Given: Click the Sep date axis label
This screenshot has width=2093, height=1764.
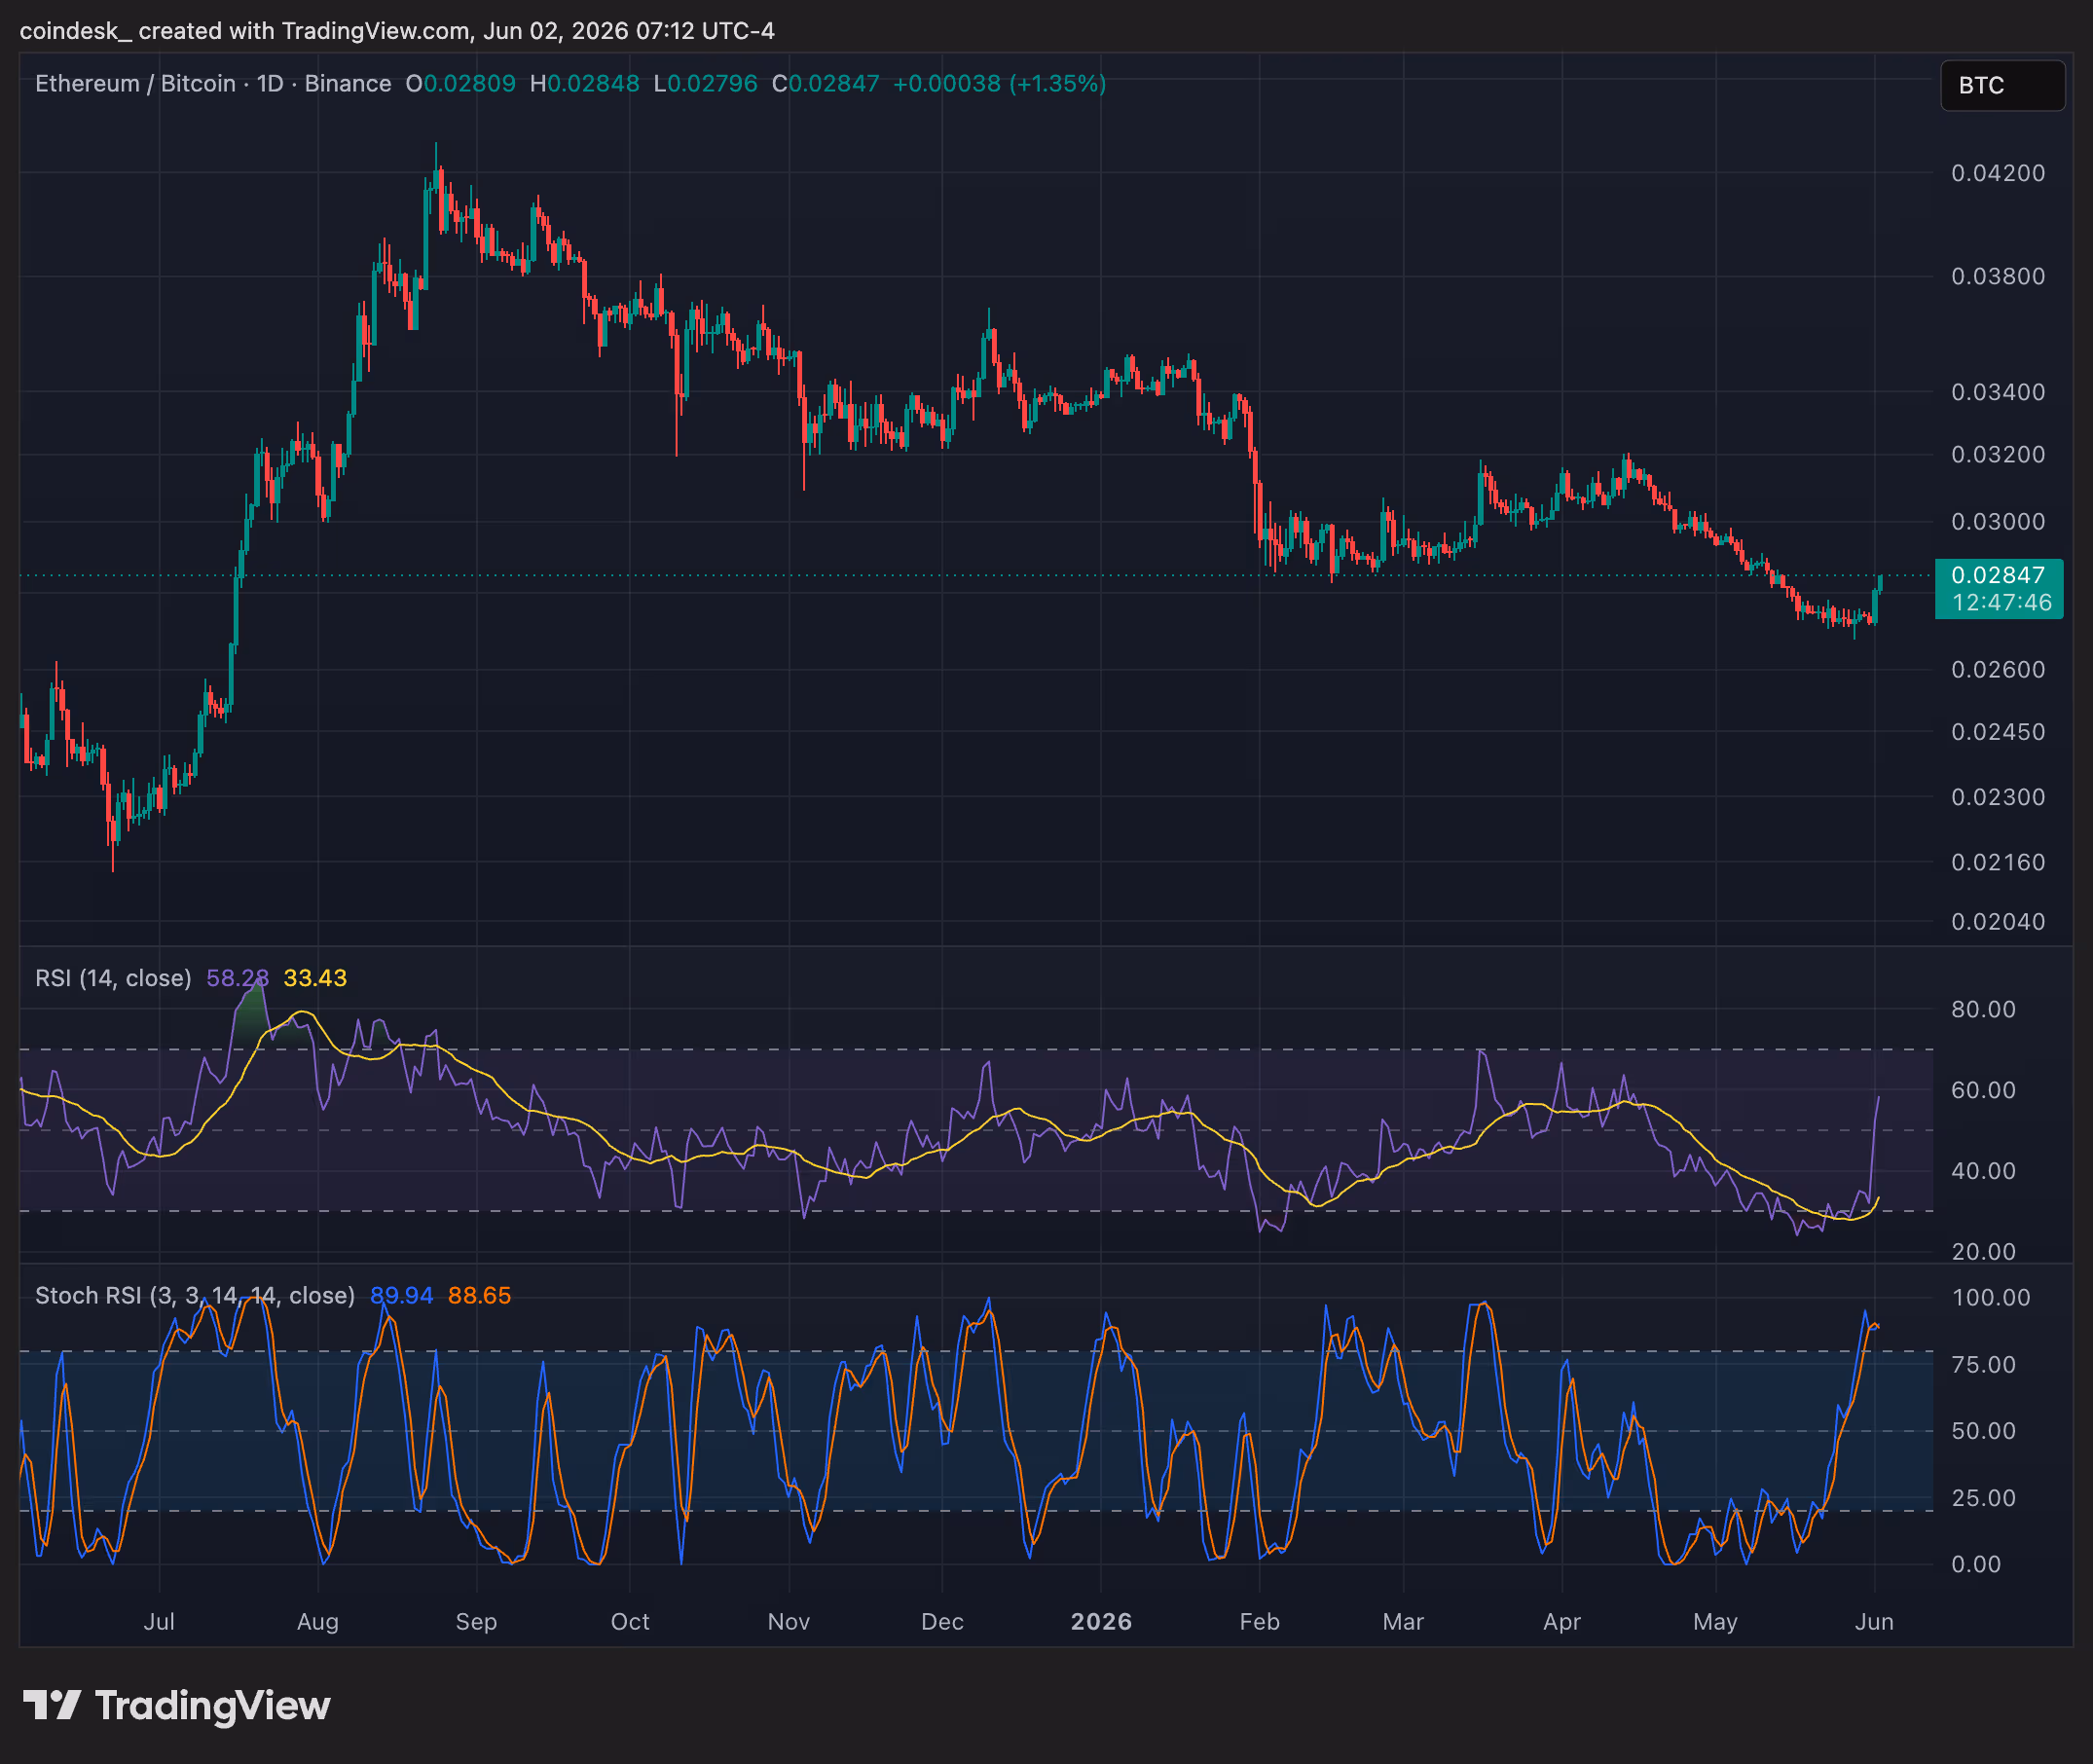Looking at the screenshot, I should point(476,1621).
